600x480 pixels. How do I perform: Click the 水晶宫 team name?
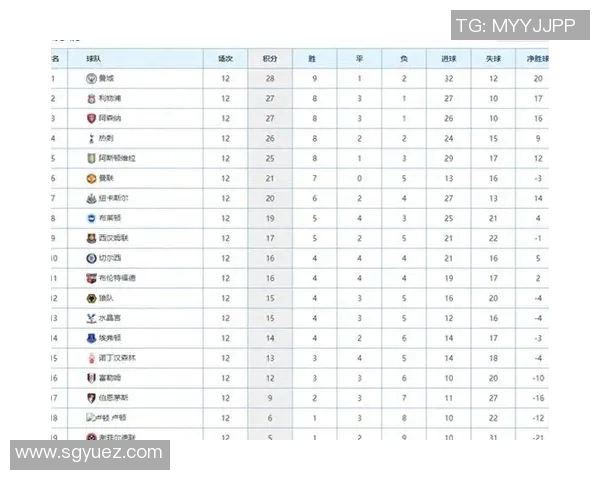110,318
